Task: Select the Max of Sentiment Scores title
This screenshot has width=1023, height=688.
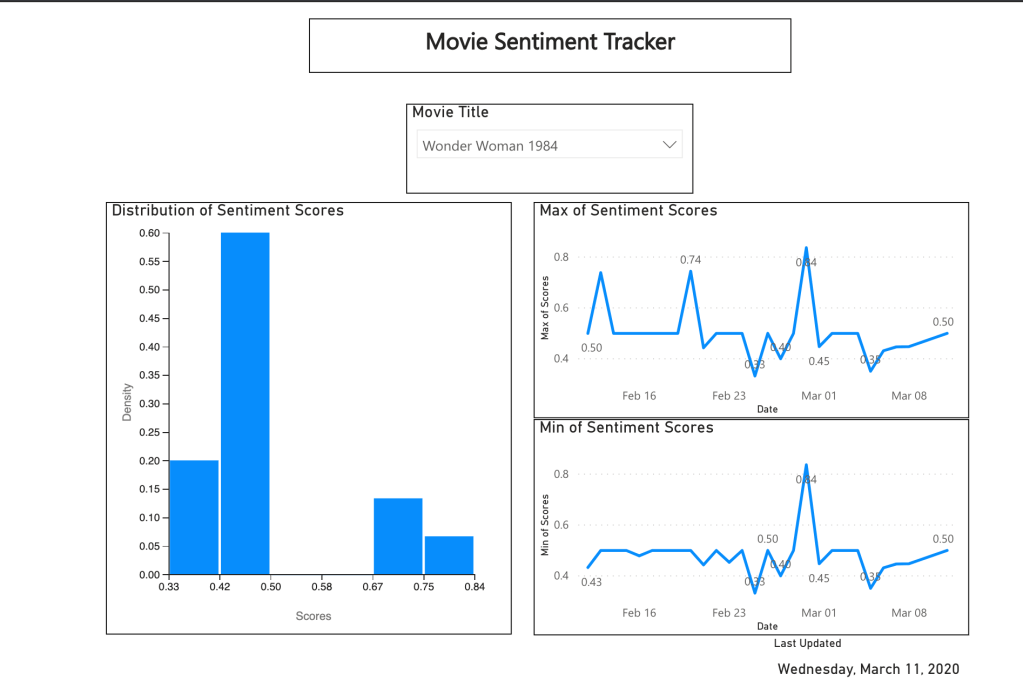Action: coord(628,211)
